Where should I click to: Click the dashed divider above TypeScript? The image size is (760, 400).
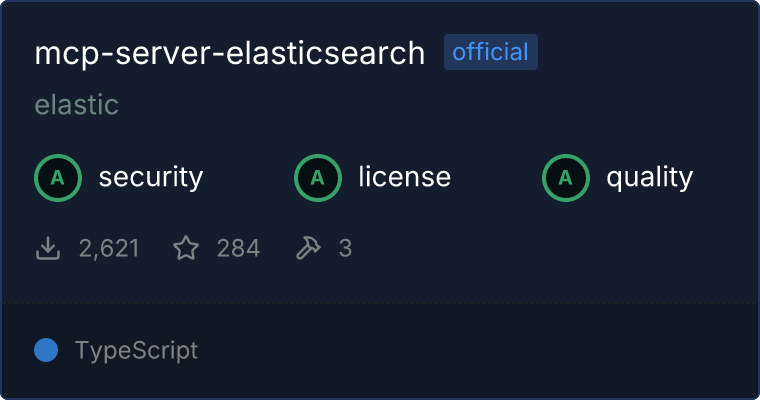(380, 303)
